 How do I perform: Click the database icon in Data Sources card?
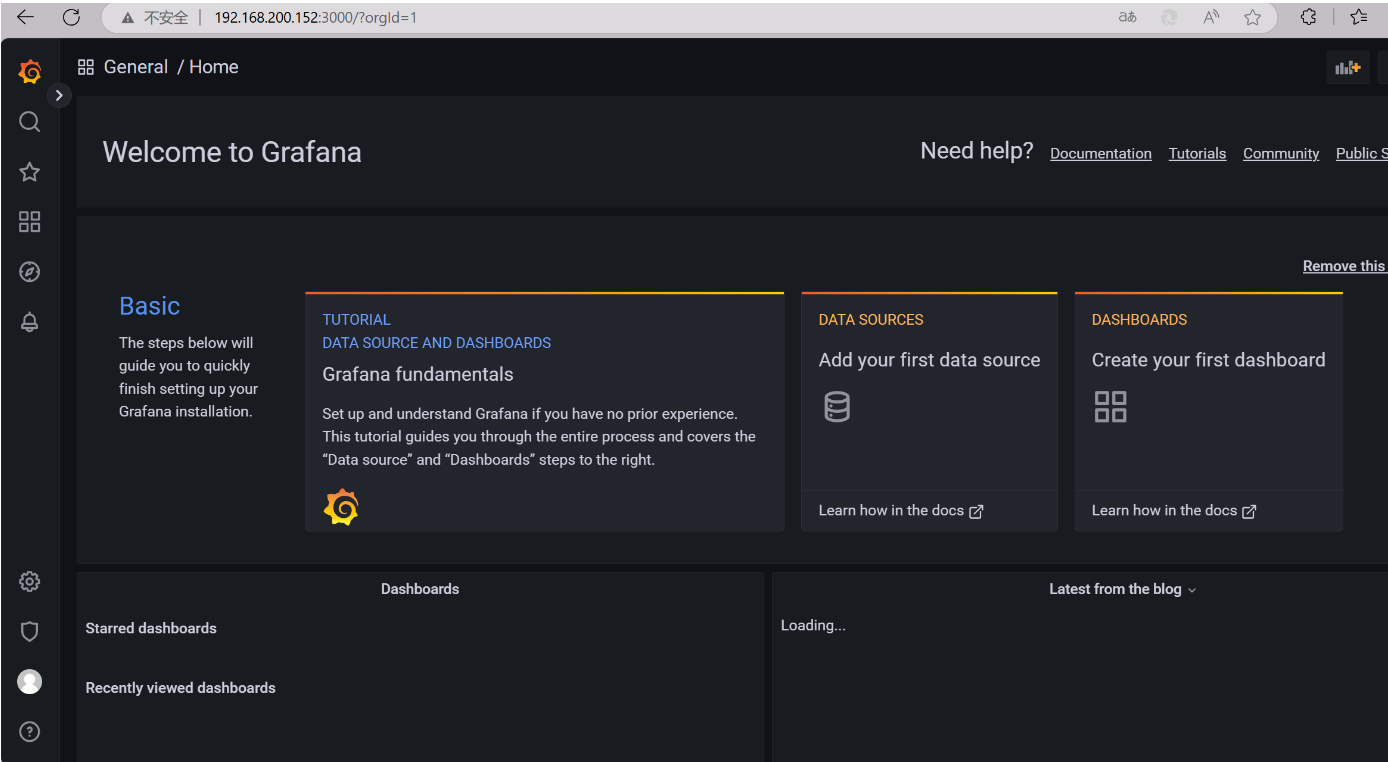tap(837, 407)
